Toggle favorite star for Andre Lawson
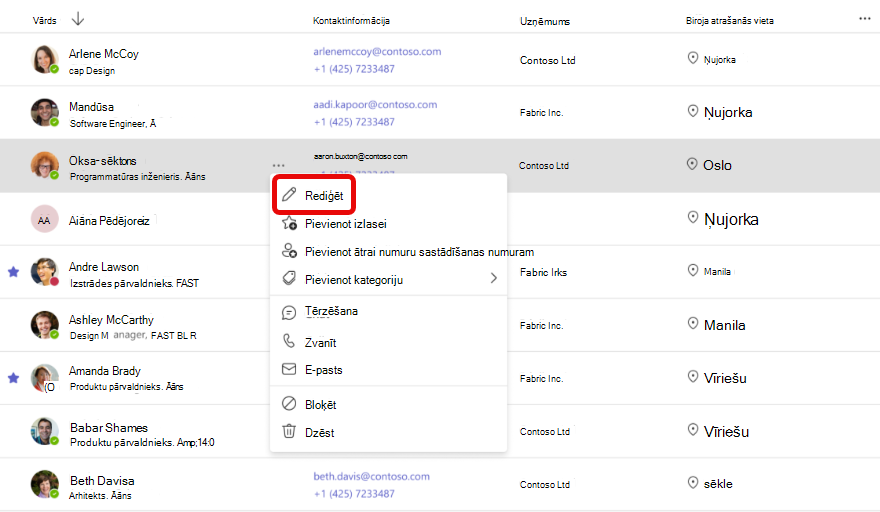This screenshot has width=880, height=512. 13,272
